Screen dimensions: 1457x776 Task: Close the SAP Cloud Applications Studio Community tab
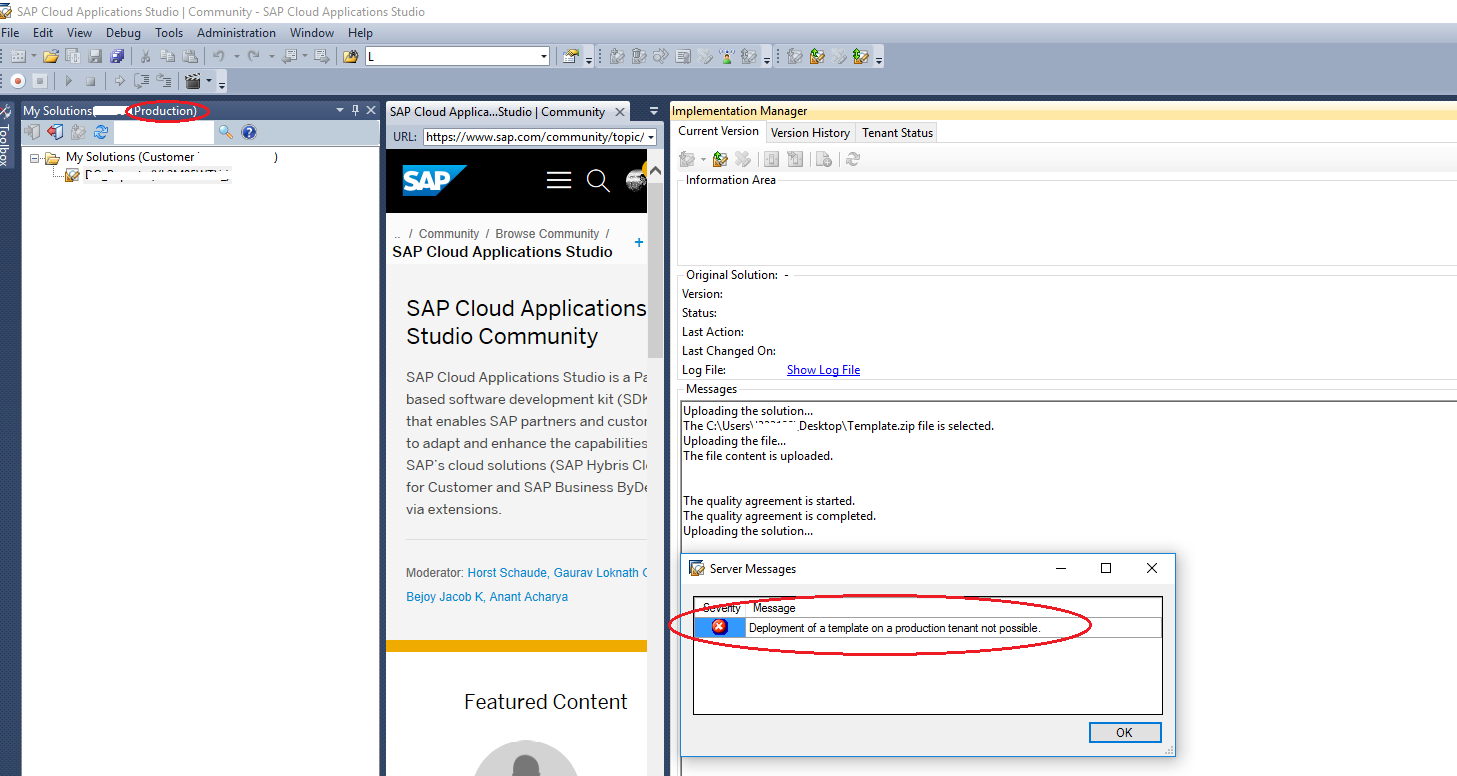[x=620, y=112]
